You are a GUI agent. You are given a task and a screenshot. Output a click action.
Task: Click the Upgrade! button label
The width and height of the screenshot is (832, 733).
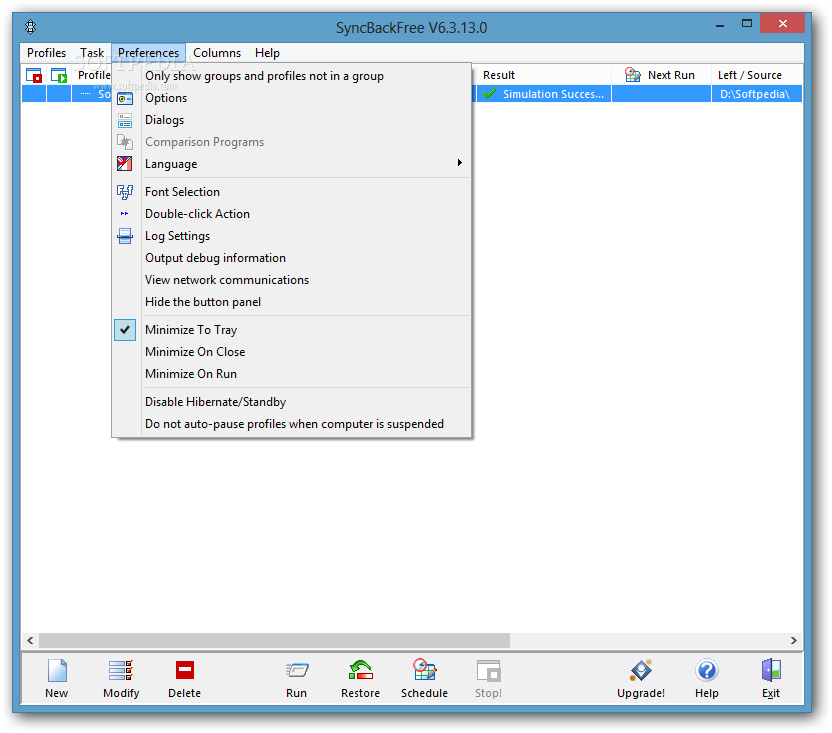641,693
